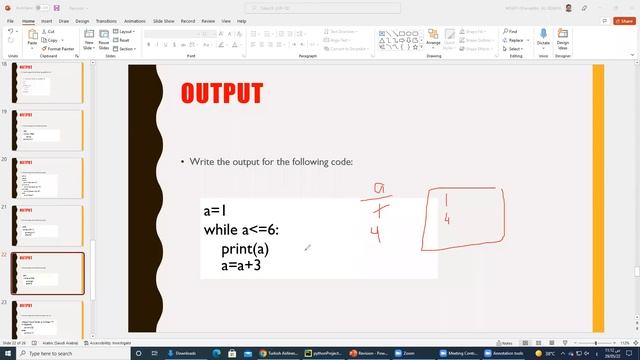640x360 pixels.
Task: Open Reading View from status bar
Action: point(551,343)
